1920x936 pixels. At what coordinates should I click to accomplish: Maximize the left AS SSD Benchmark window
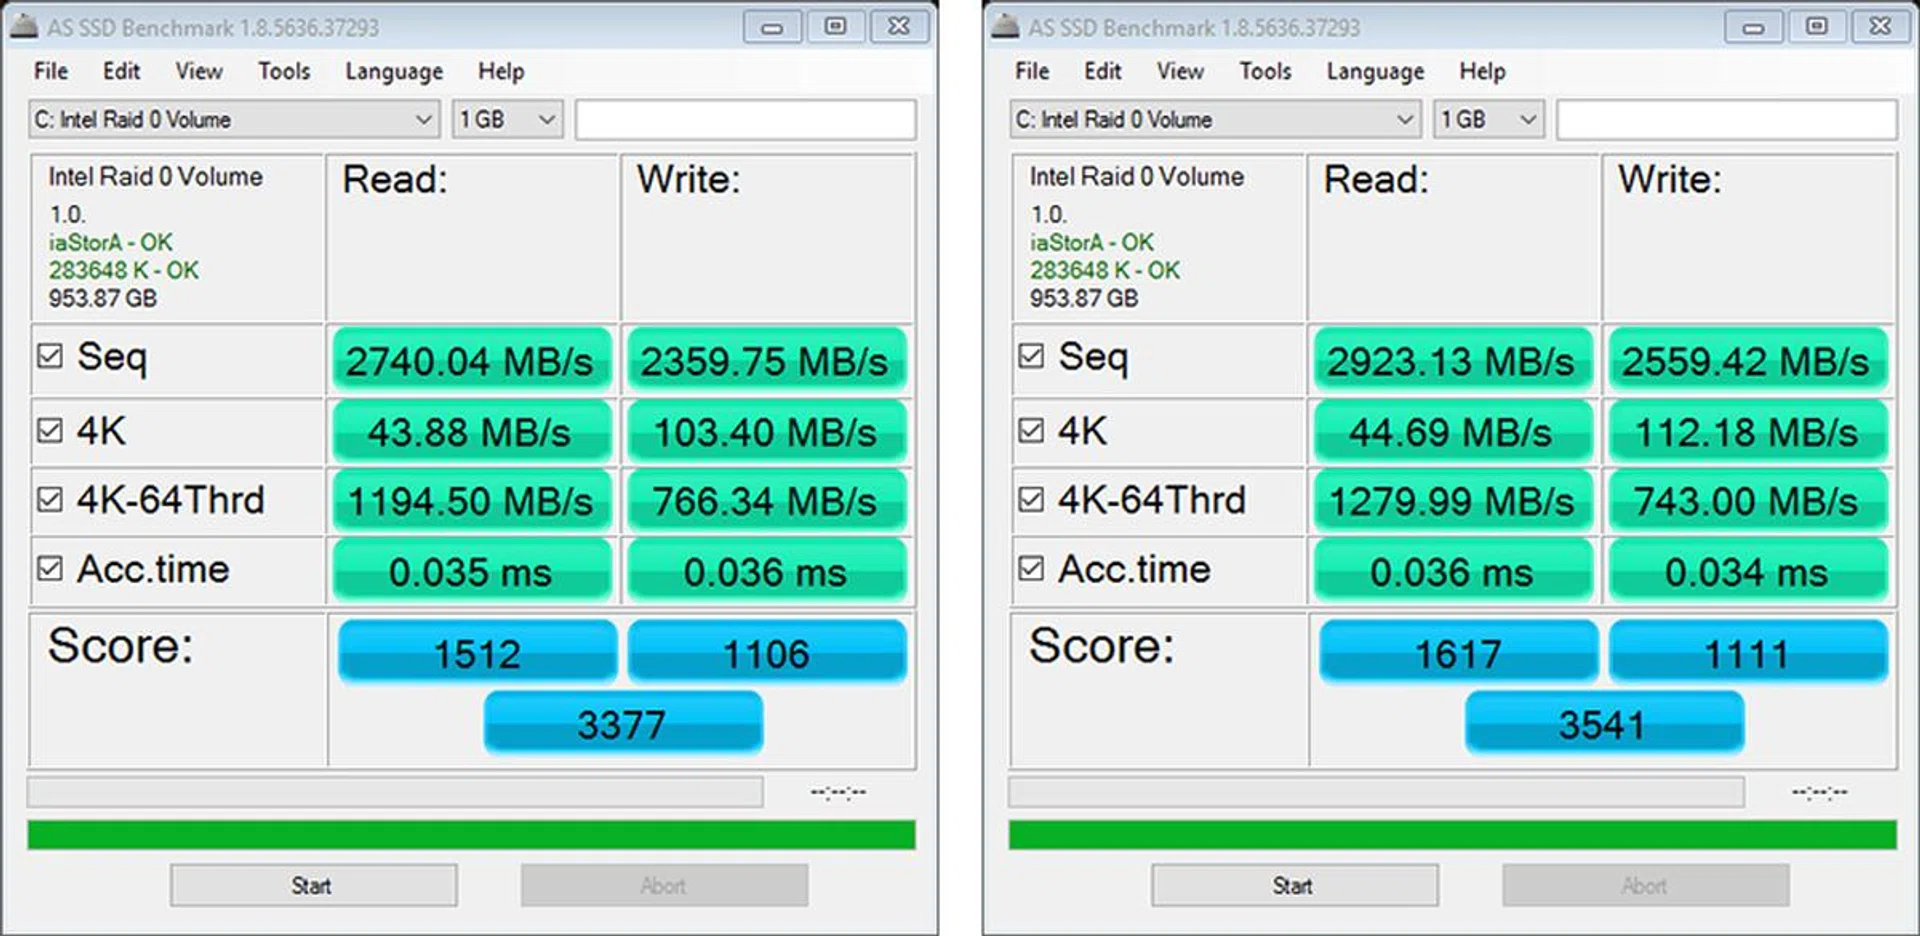click(x=835, y=27)
